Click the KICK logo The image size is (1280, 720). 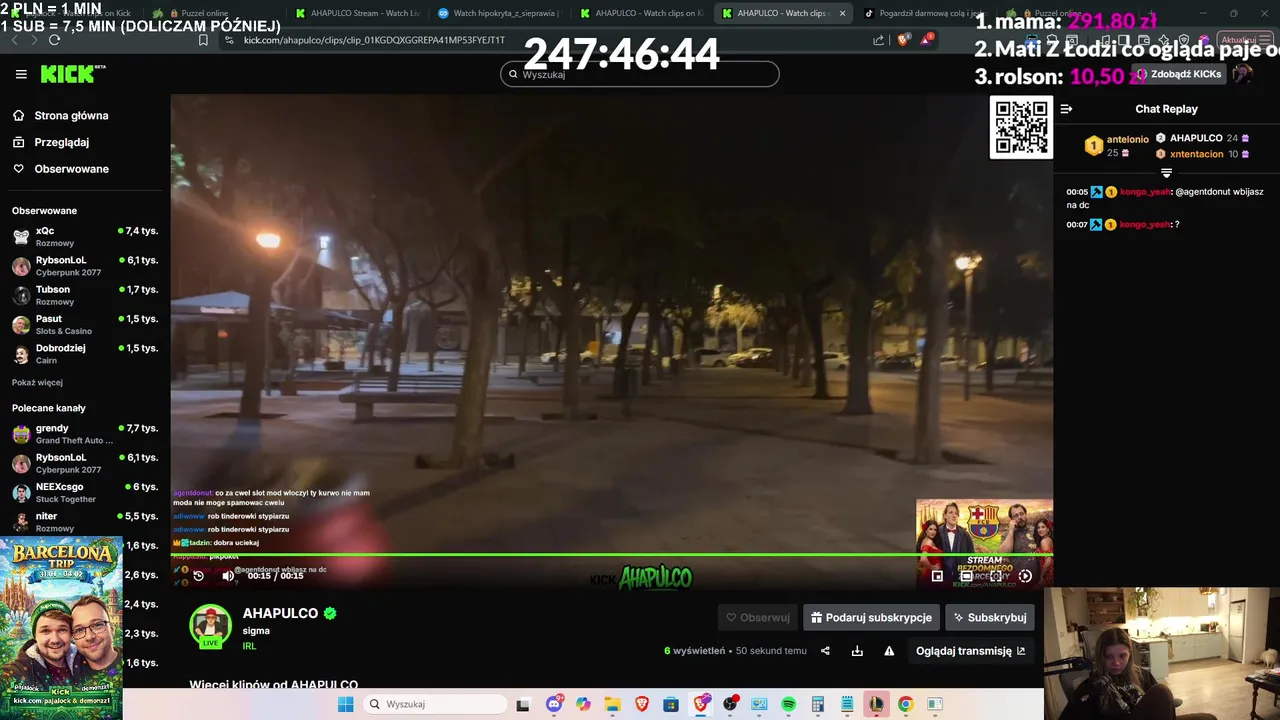[69, 73]
